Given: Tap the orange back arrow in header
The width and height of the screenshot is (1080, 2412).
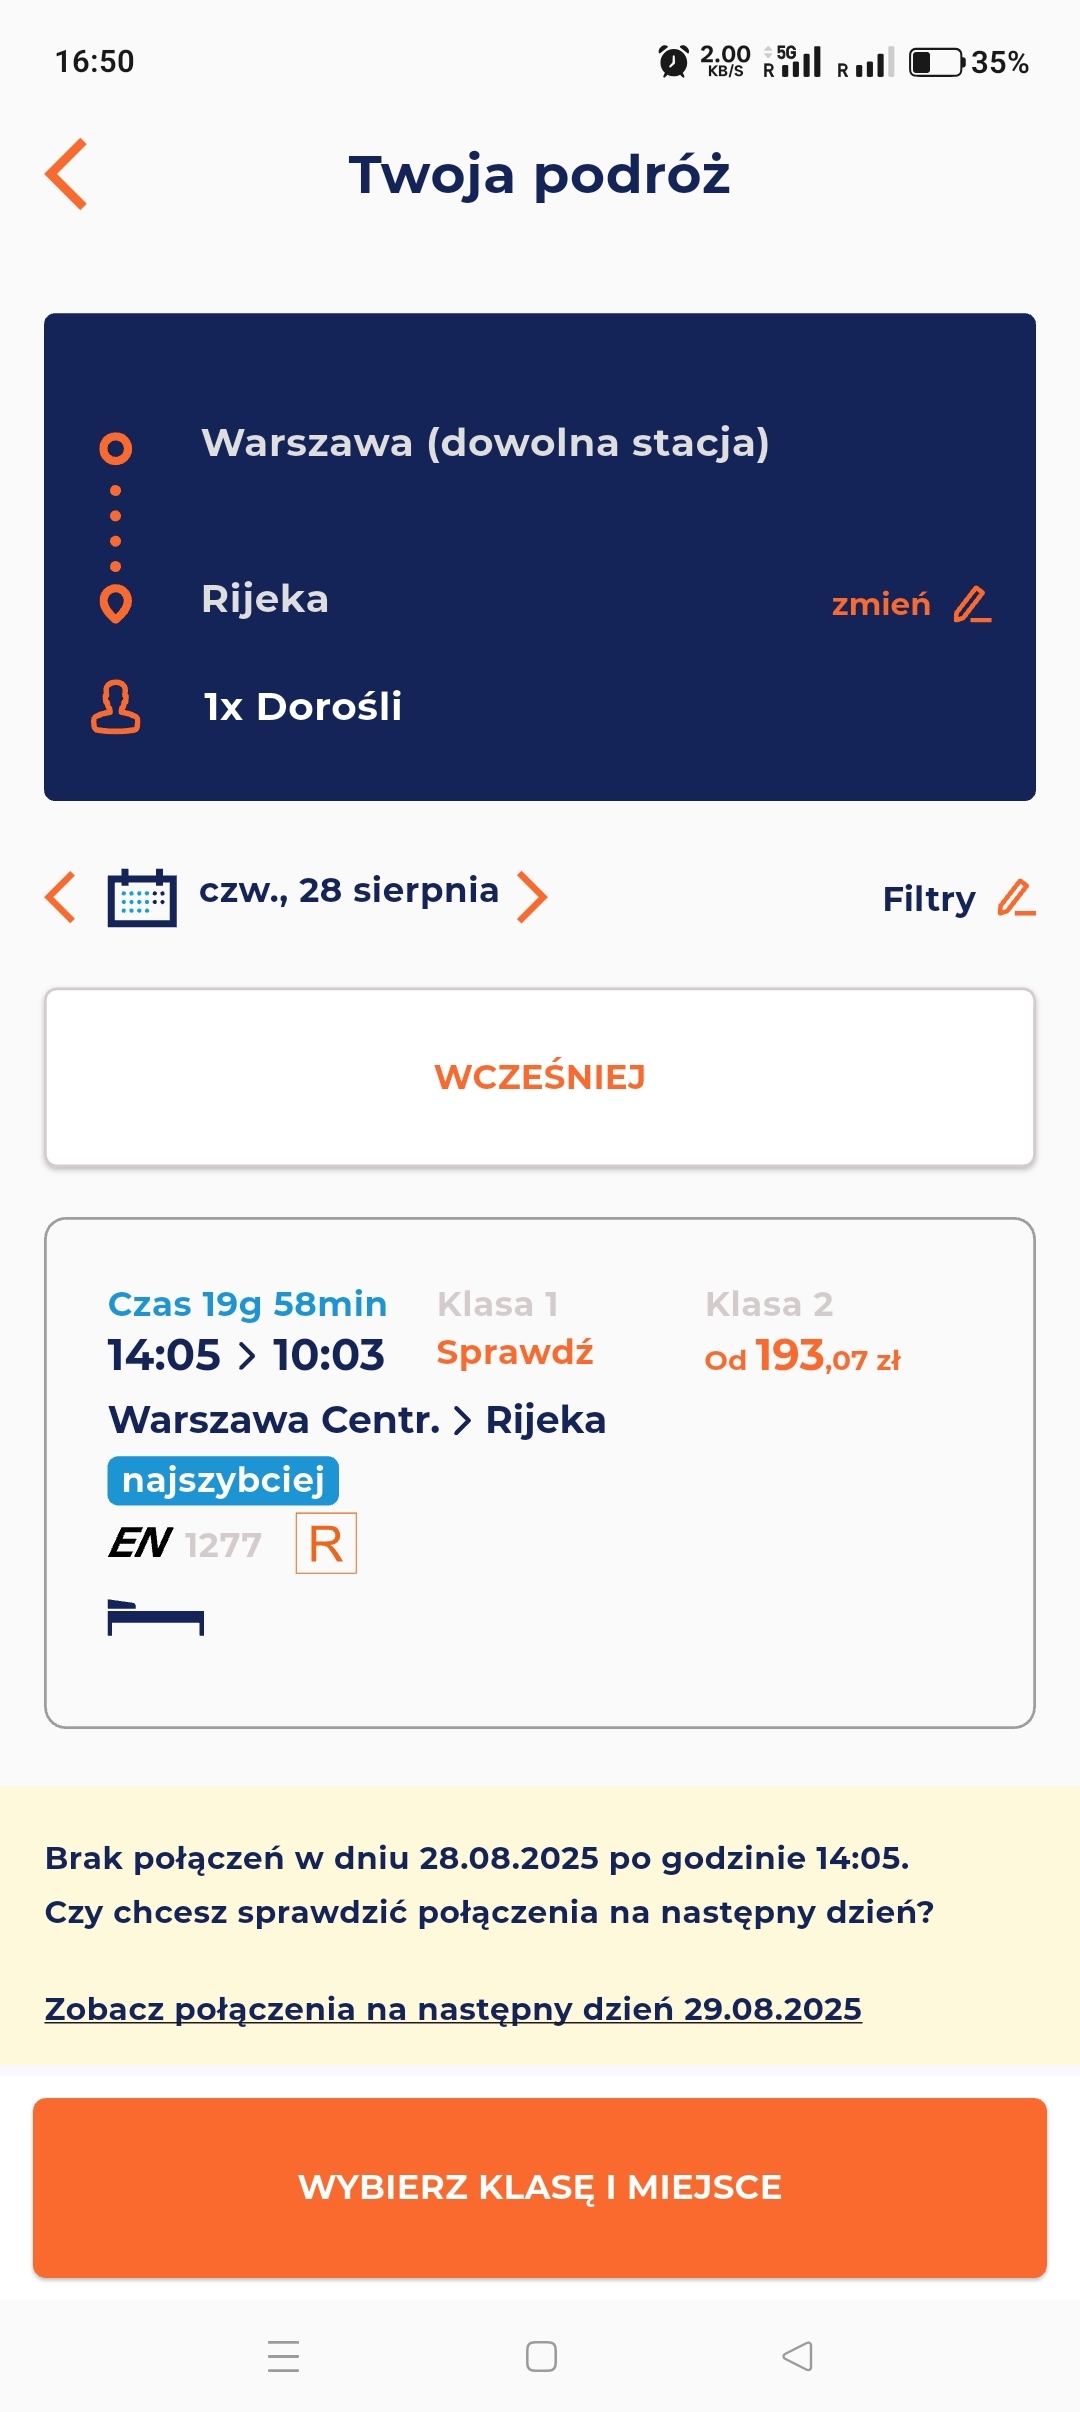Looking at the screenshot, I should coord(67,174).
